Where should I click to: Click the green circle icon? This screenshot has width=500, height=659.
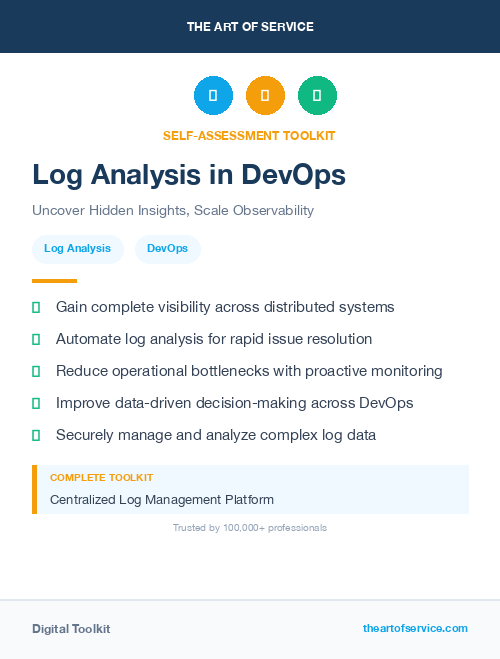[317, 95]
